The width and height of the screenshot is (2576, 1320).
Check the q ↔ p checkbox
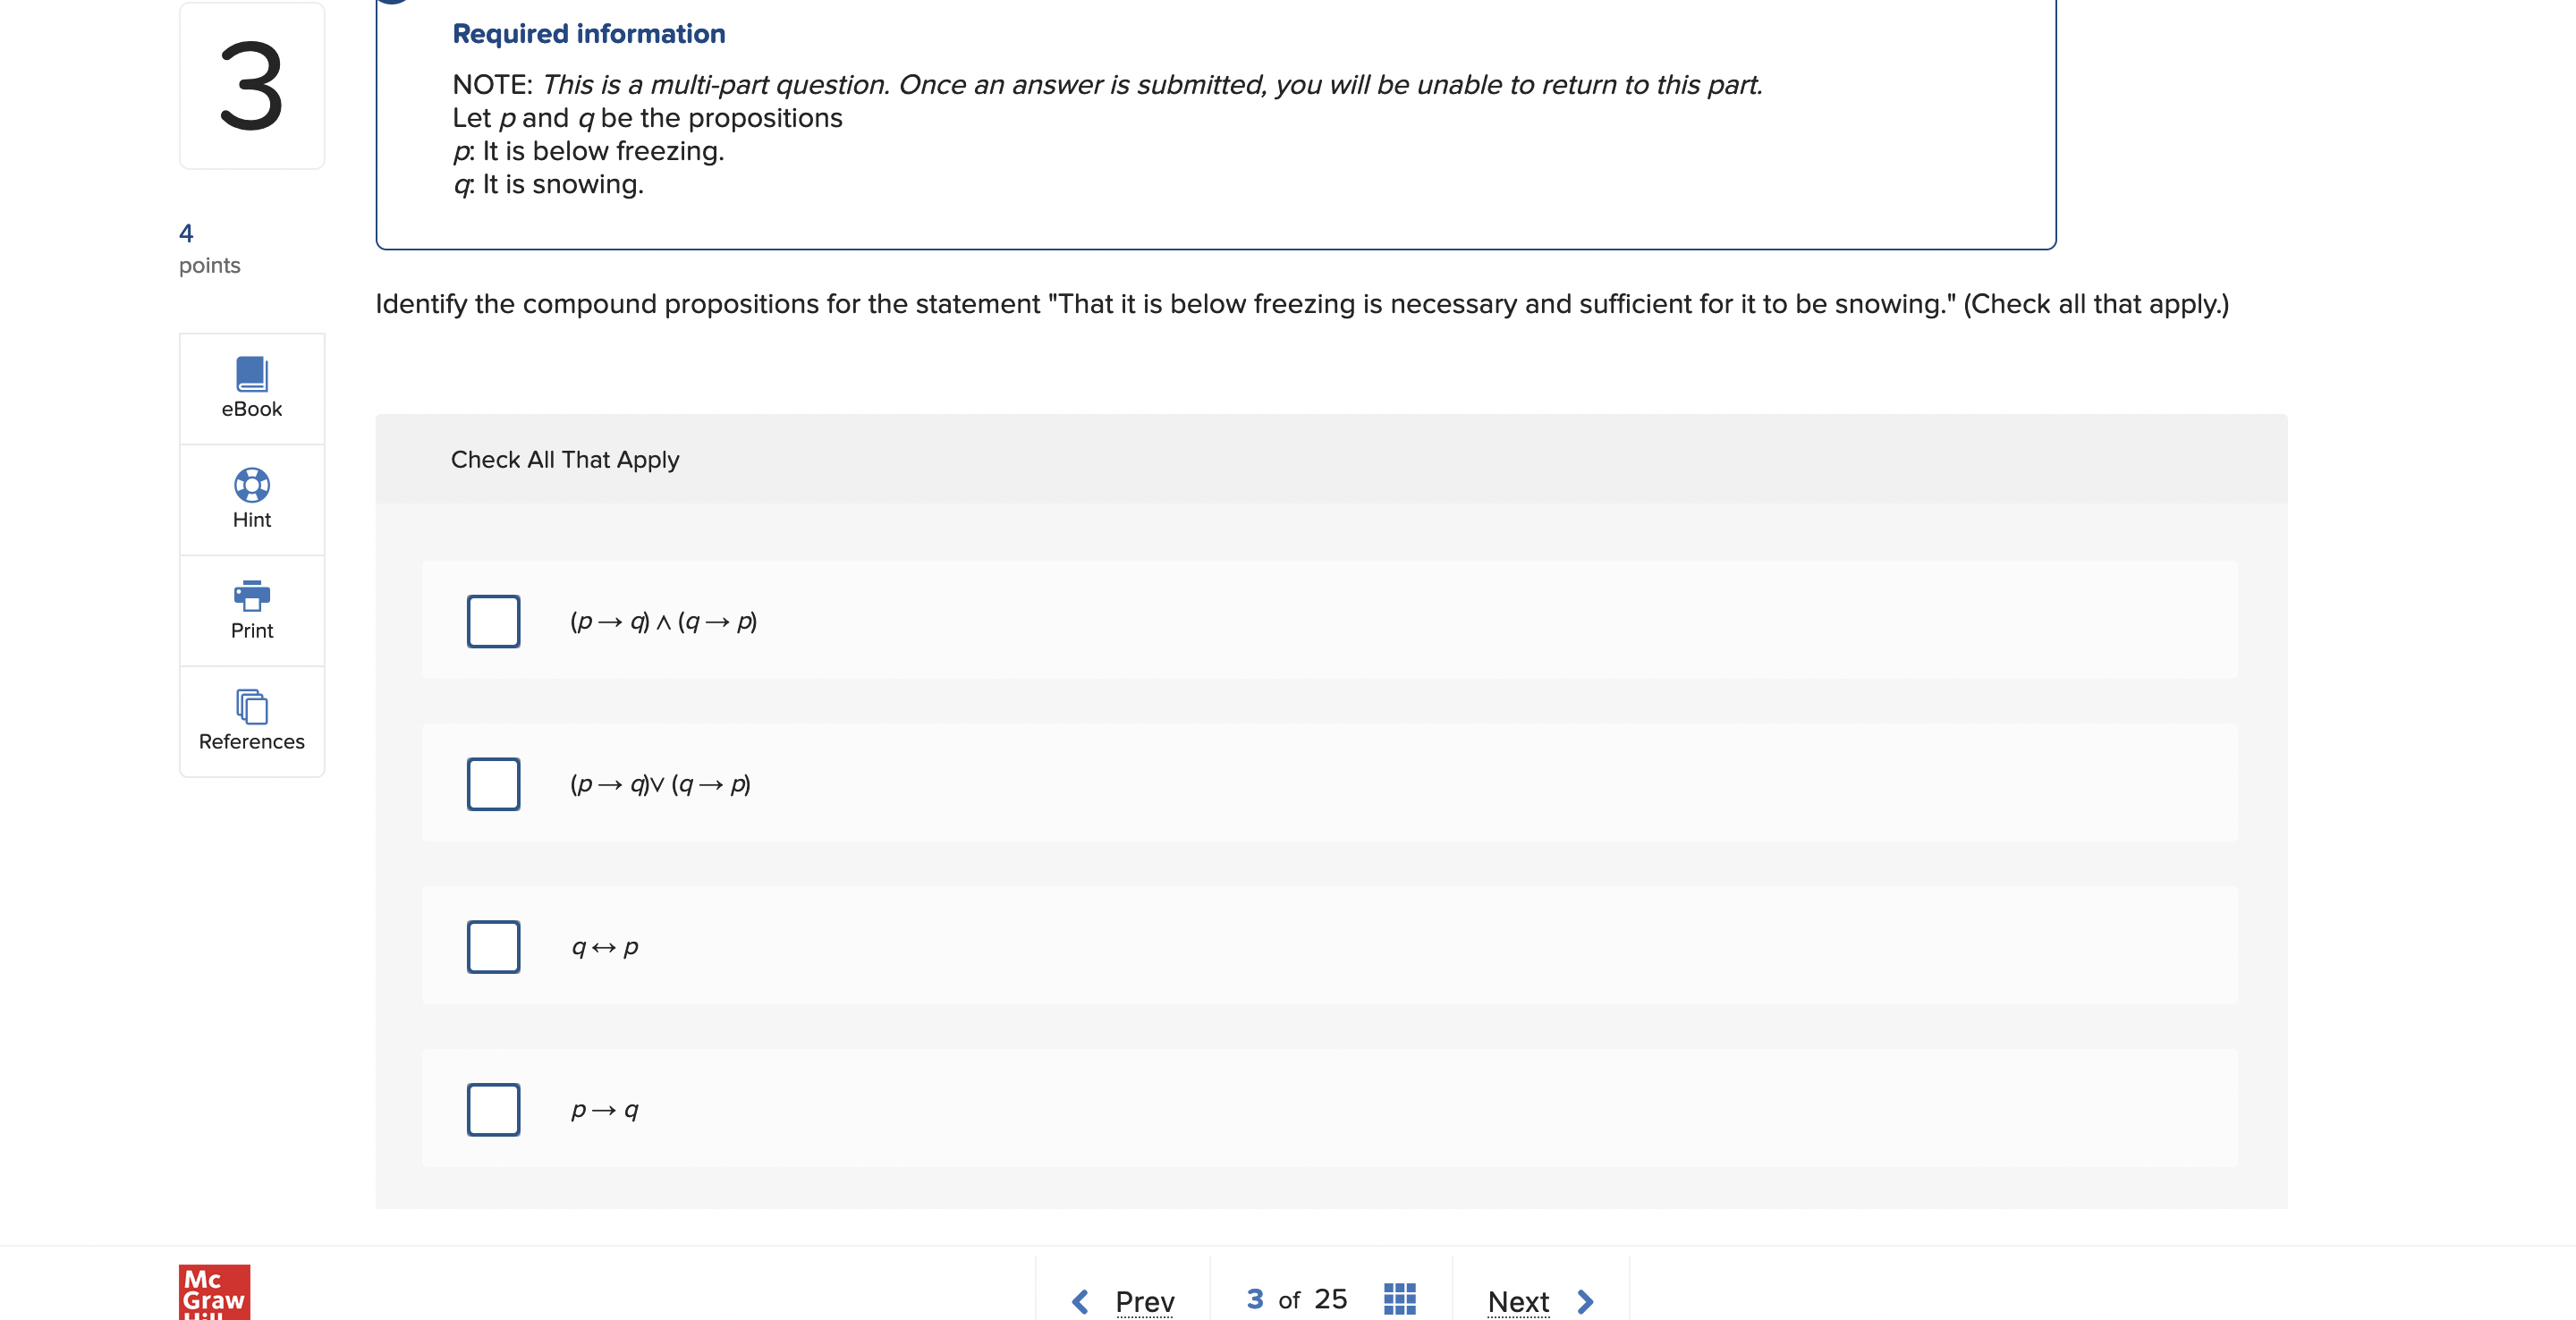(493, 945)
